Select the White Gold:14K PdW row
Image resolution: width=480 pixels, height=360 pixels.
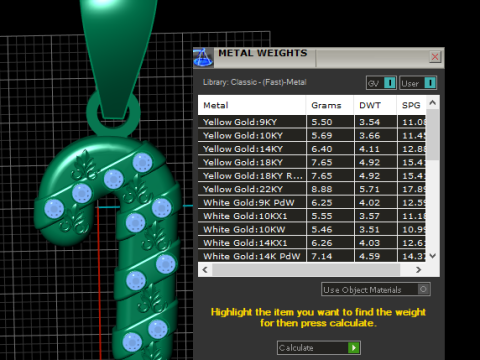312,256
